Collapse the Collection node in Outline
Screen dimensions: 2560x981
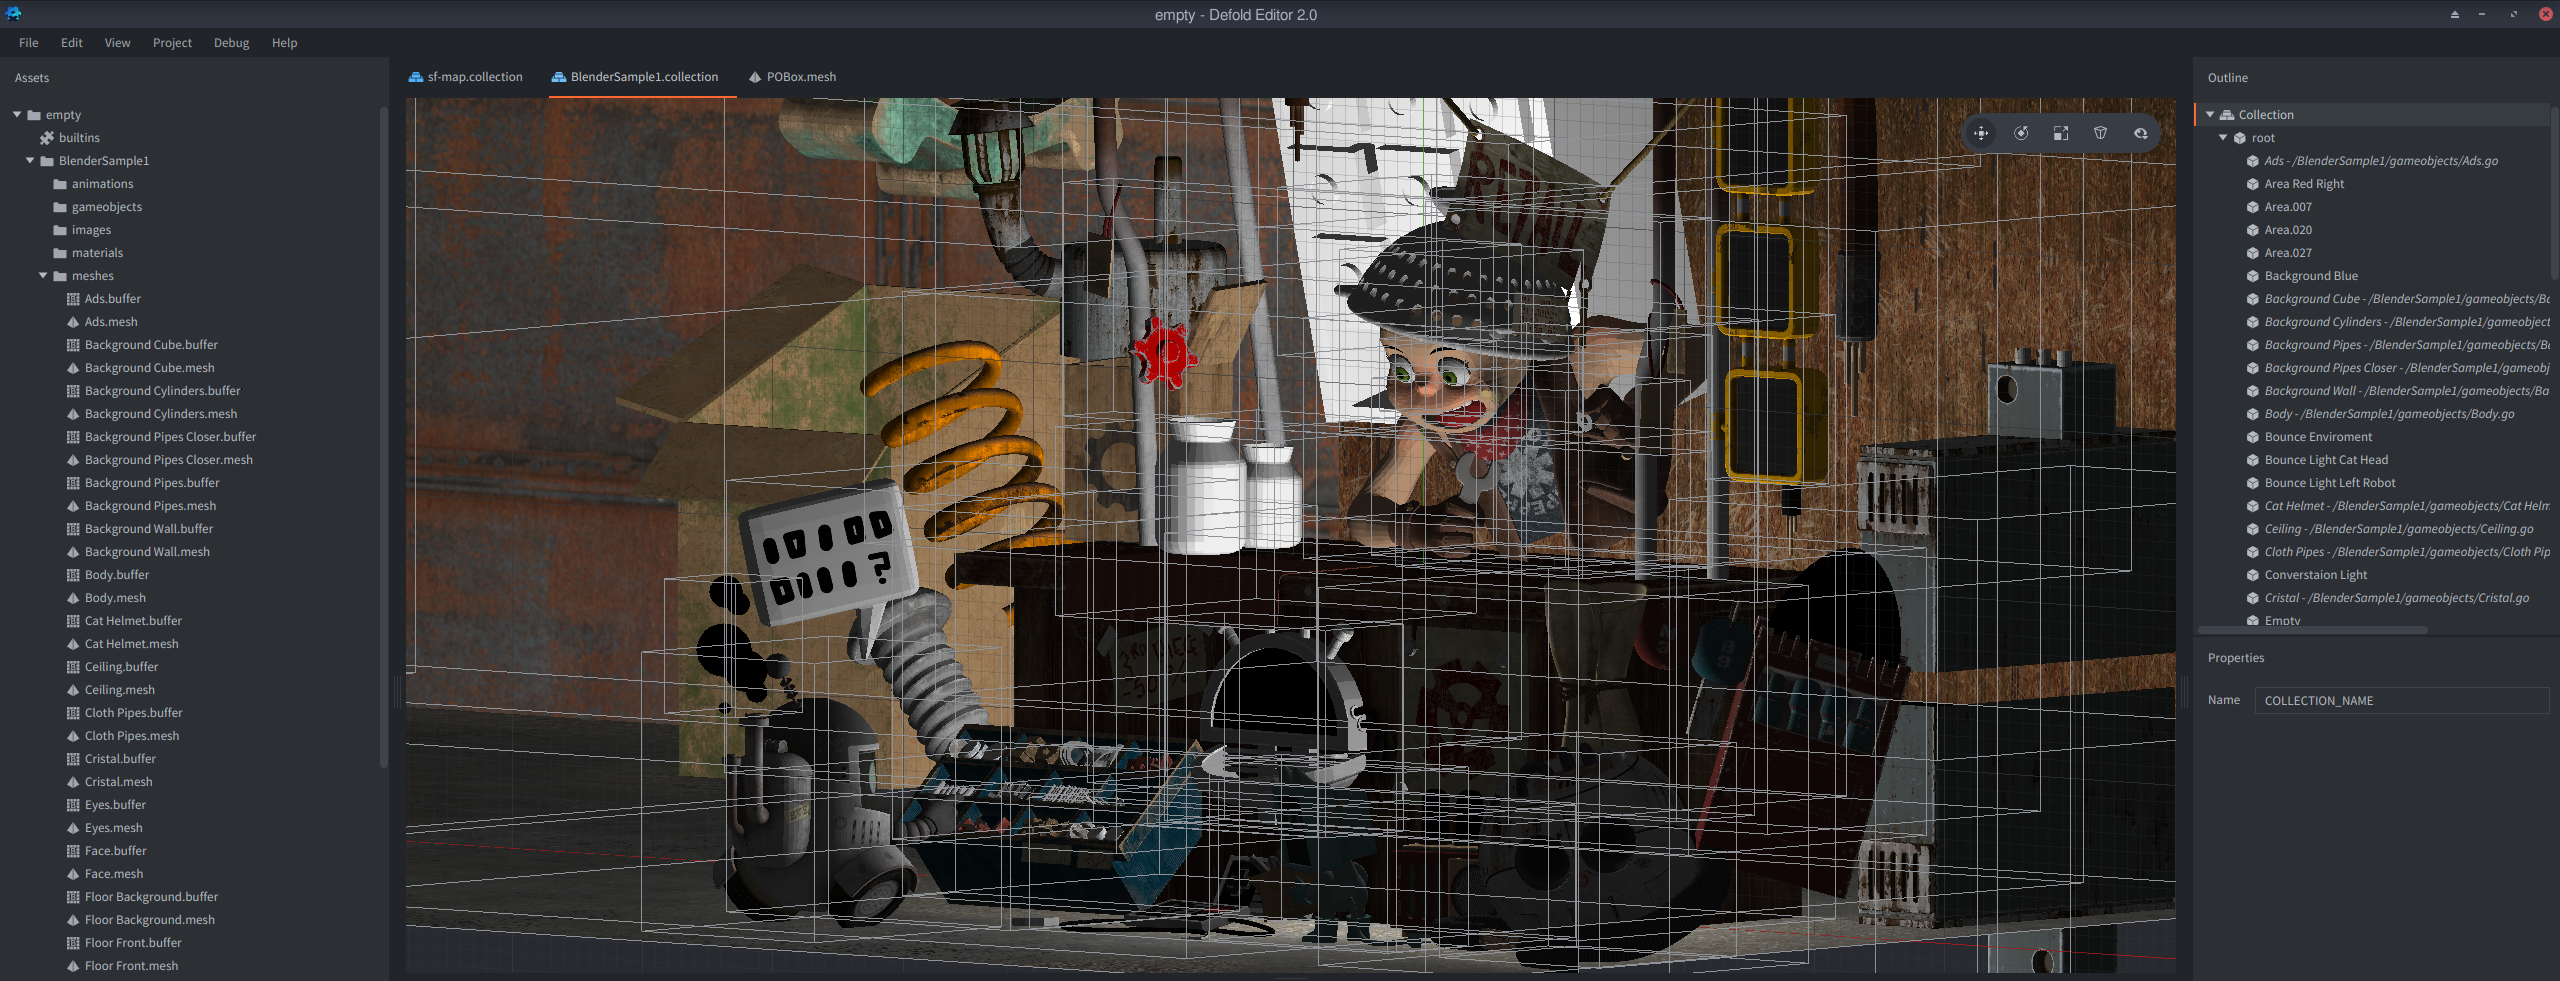click(x=2210, y=115)
